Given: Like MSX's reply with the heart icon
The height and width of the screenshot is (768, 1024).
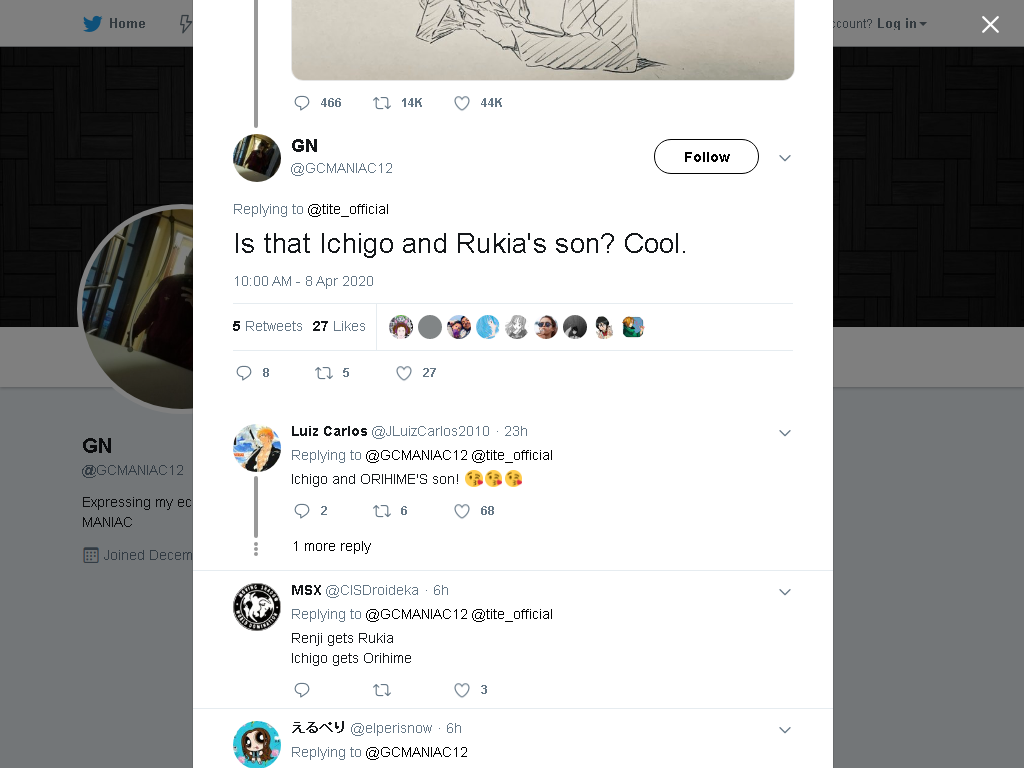Looking at the screenshot, I should [x=462, y=690].
